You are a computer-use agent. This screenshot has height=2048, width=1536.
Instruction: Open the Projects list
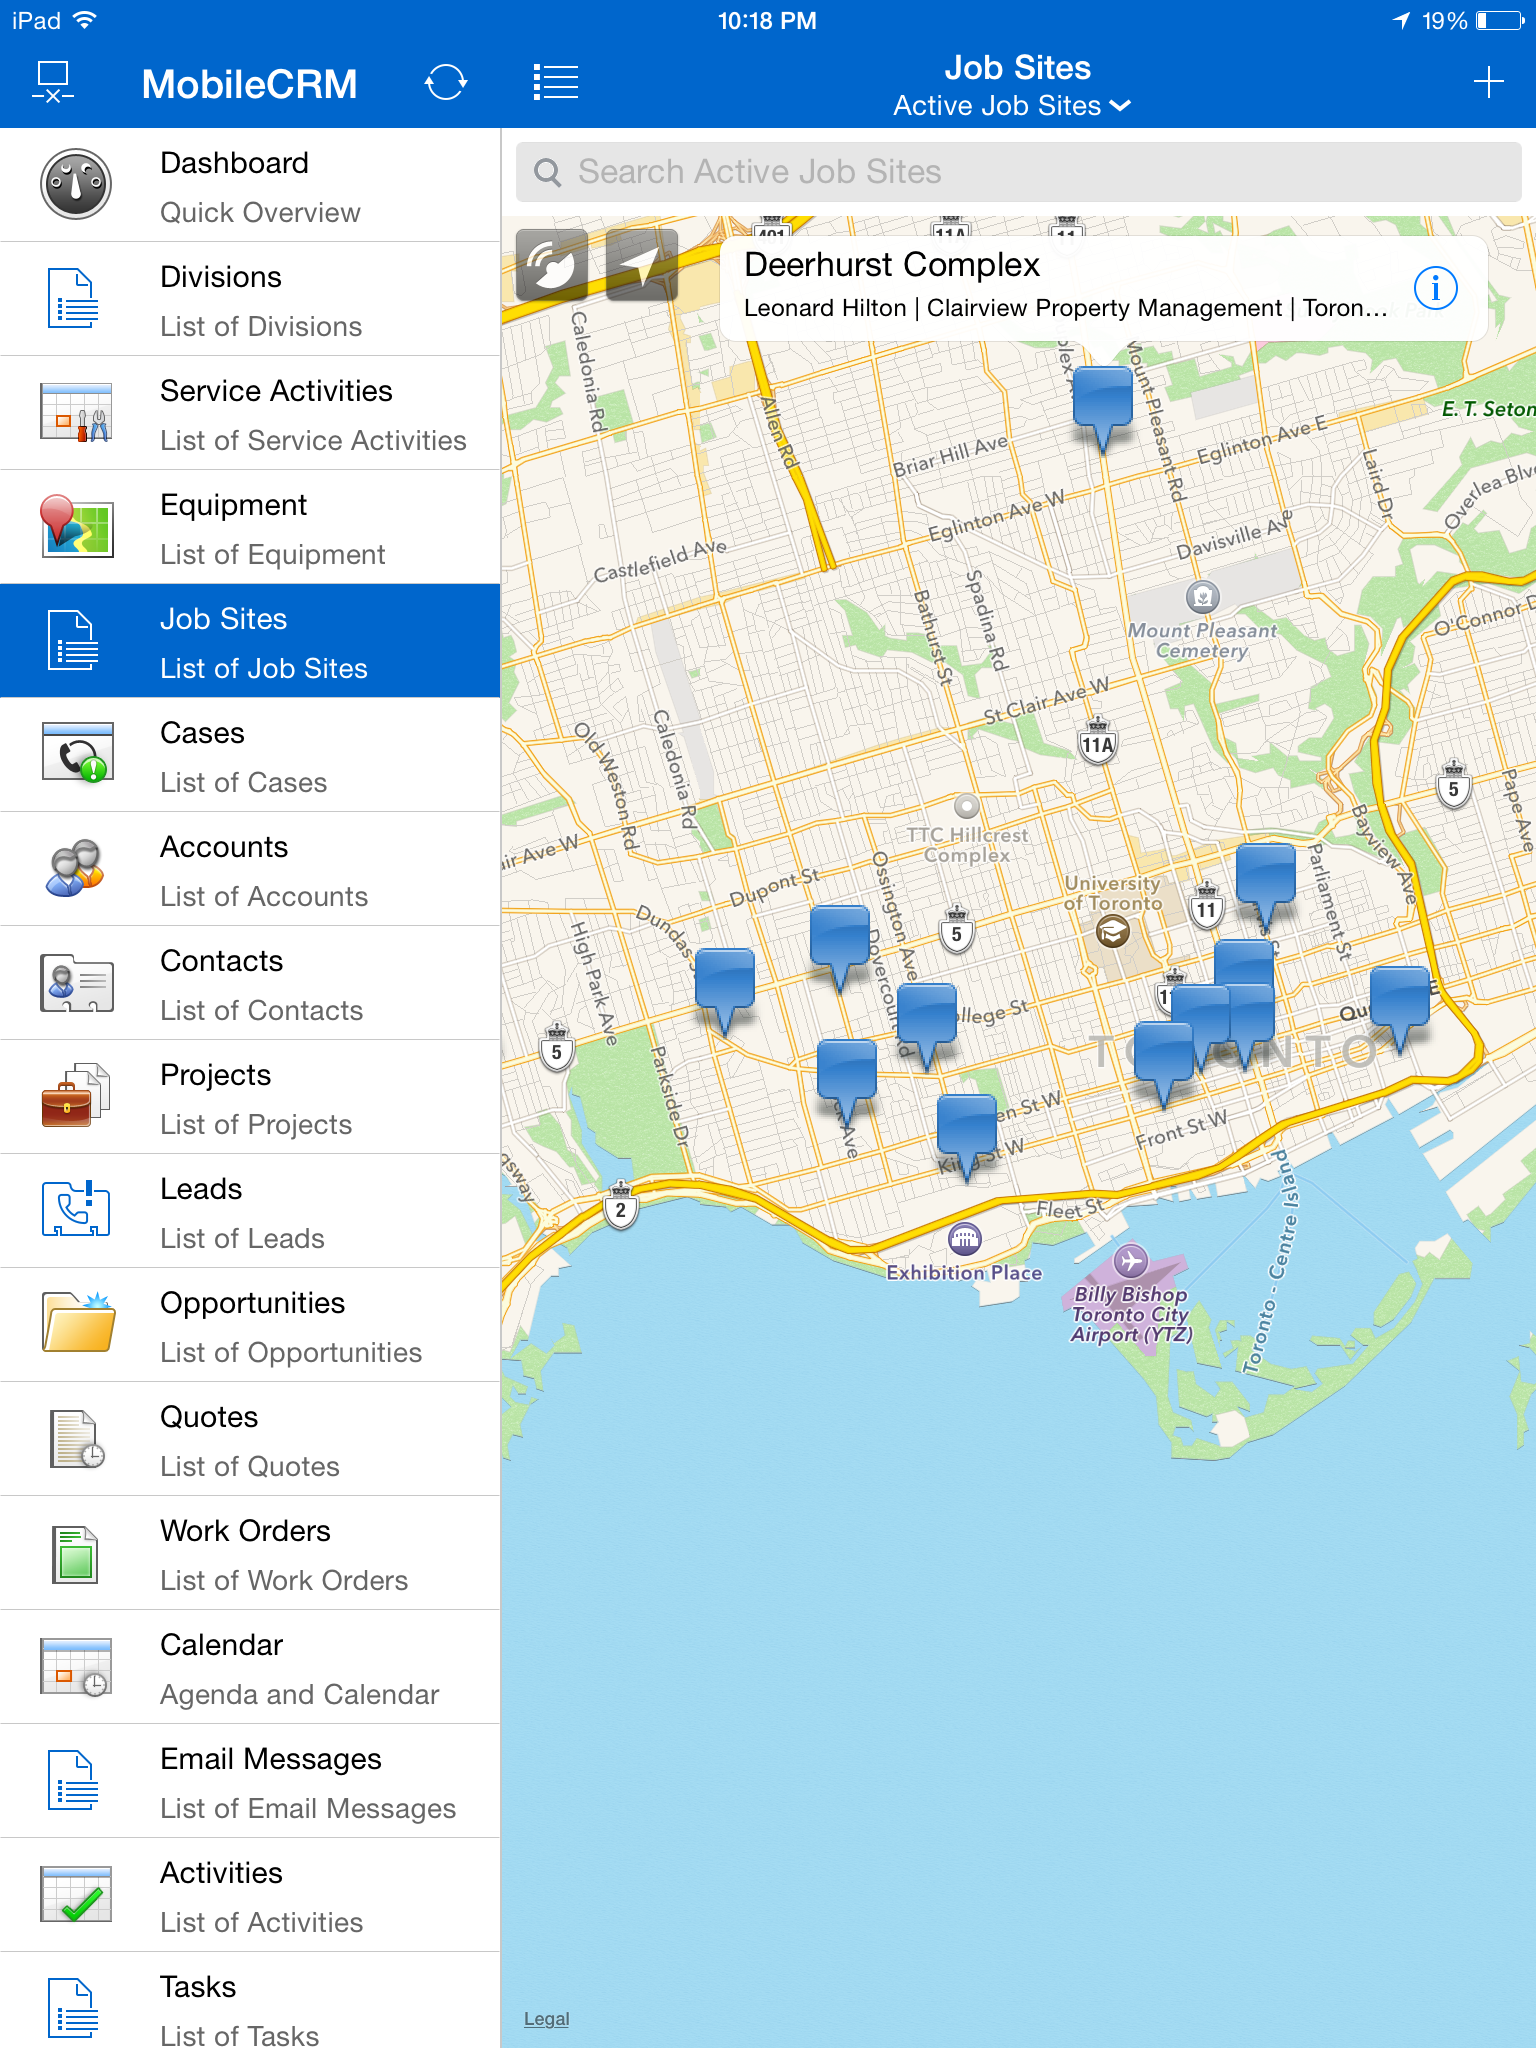(x=250, y=1097)
